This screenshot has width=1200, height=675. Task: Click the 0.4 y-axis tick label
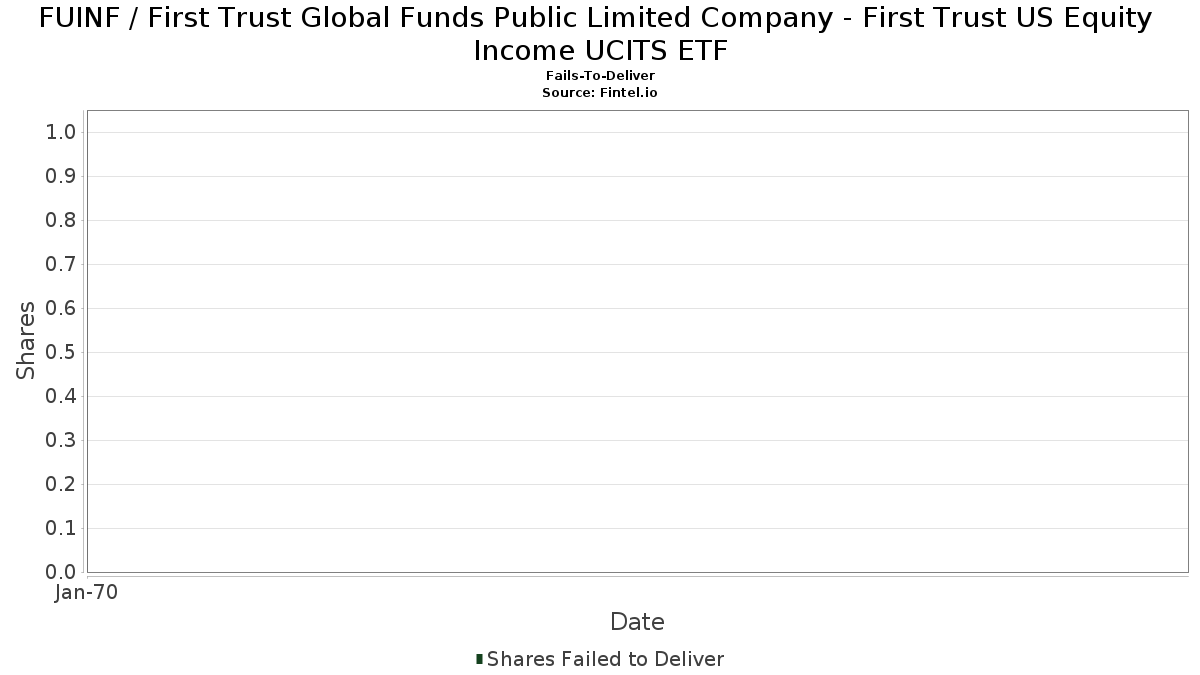[61, 397]
